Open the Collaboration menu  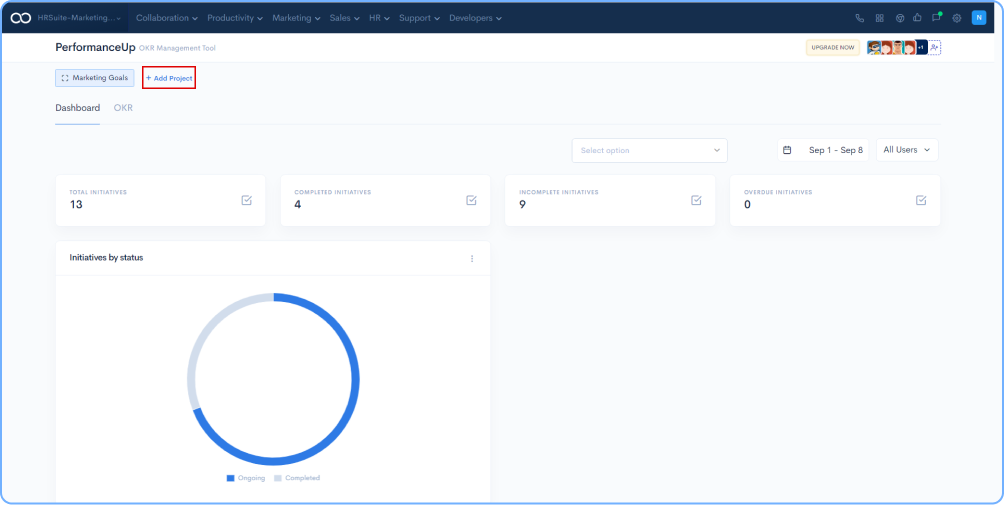click(166, 18)
